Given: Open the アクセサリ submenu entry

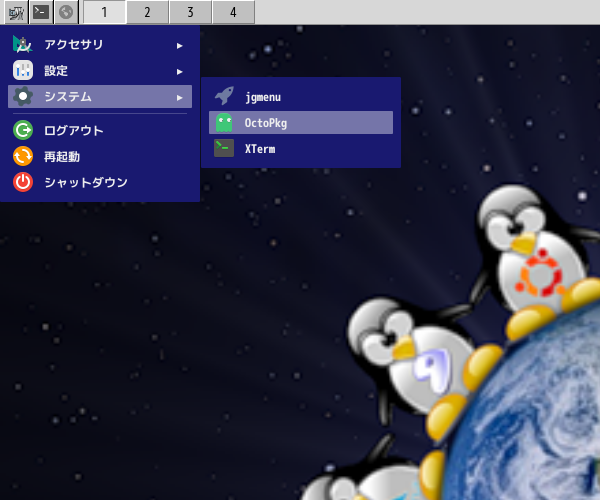Looking at the screenshot, I should click(100, 45).
